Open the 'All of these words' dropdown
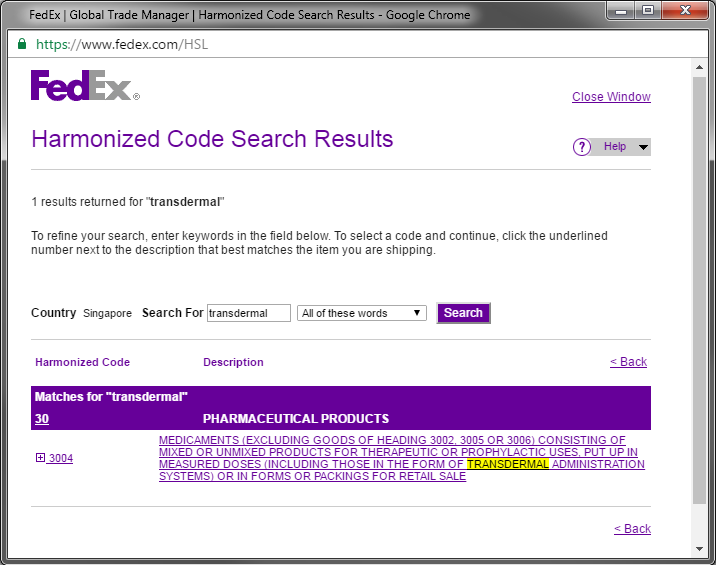Screen dimensions: 716x565 [x=362, y=313]
